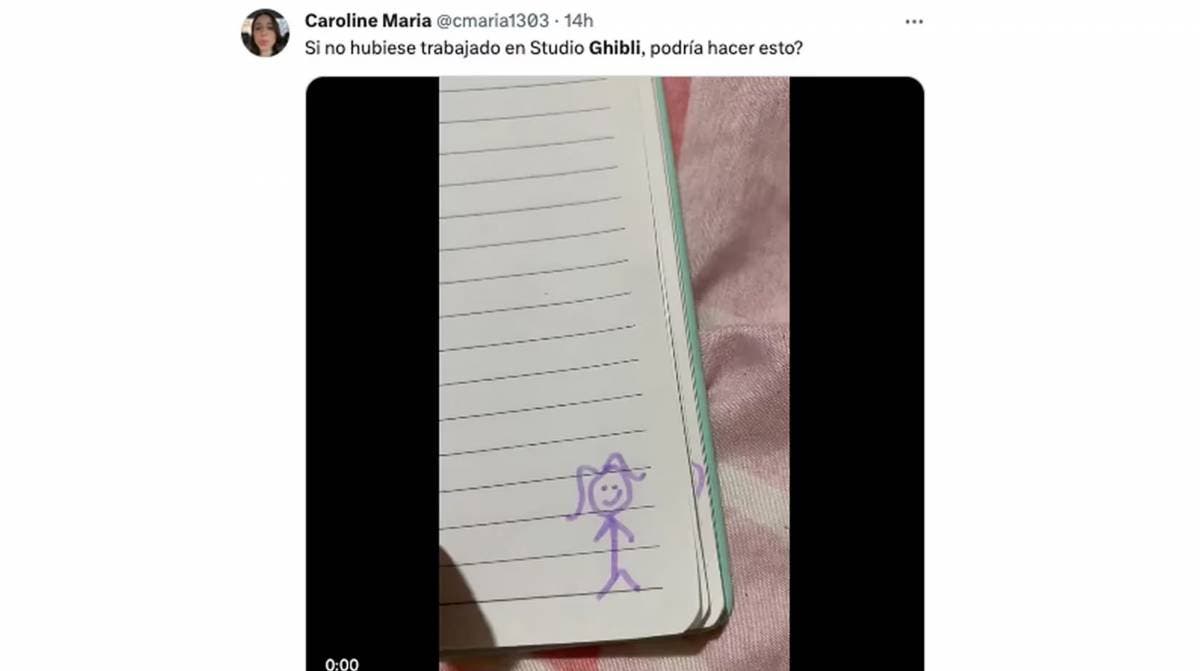Open the tweet via 14h timestamp
The height and width of the screenshot is (671, 1200).
[x=578, y=20]
